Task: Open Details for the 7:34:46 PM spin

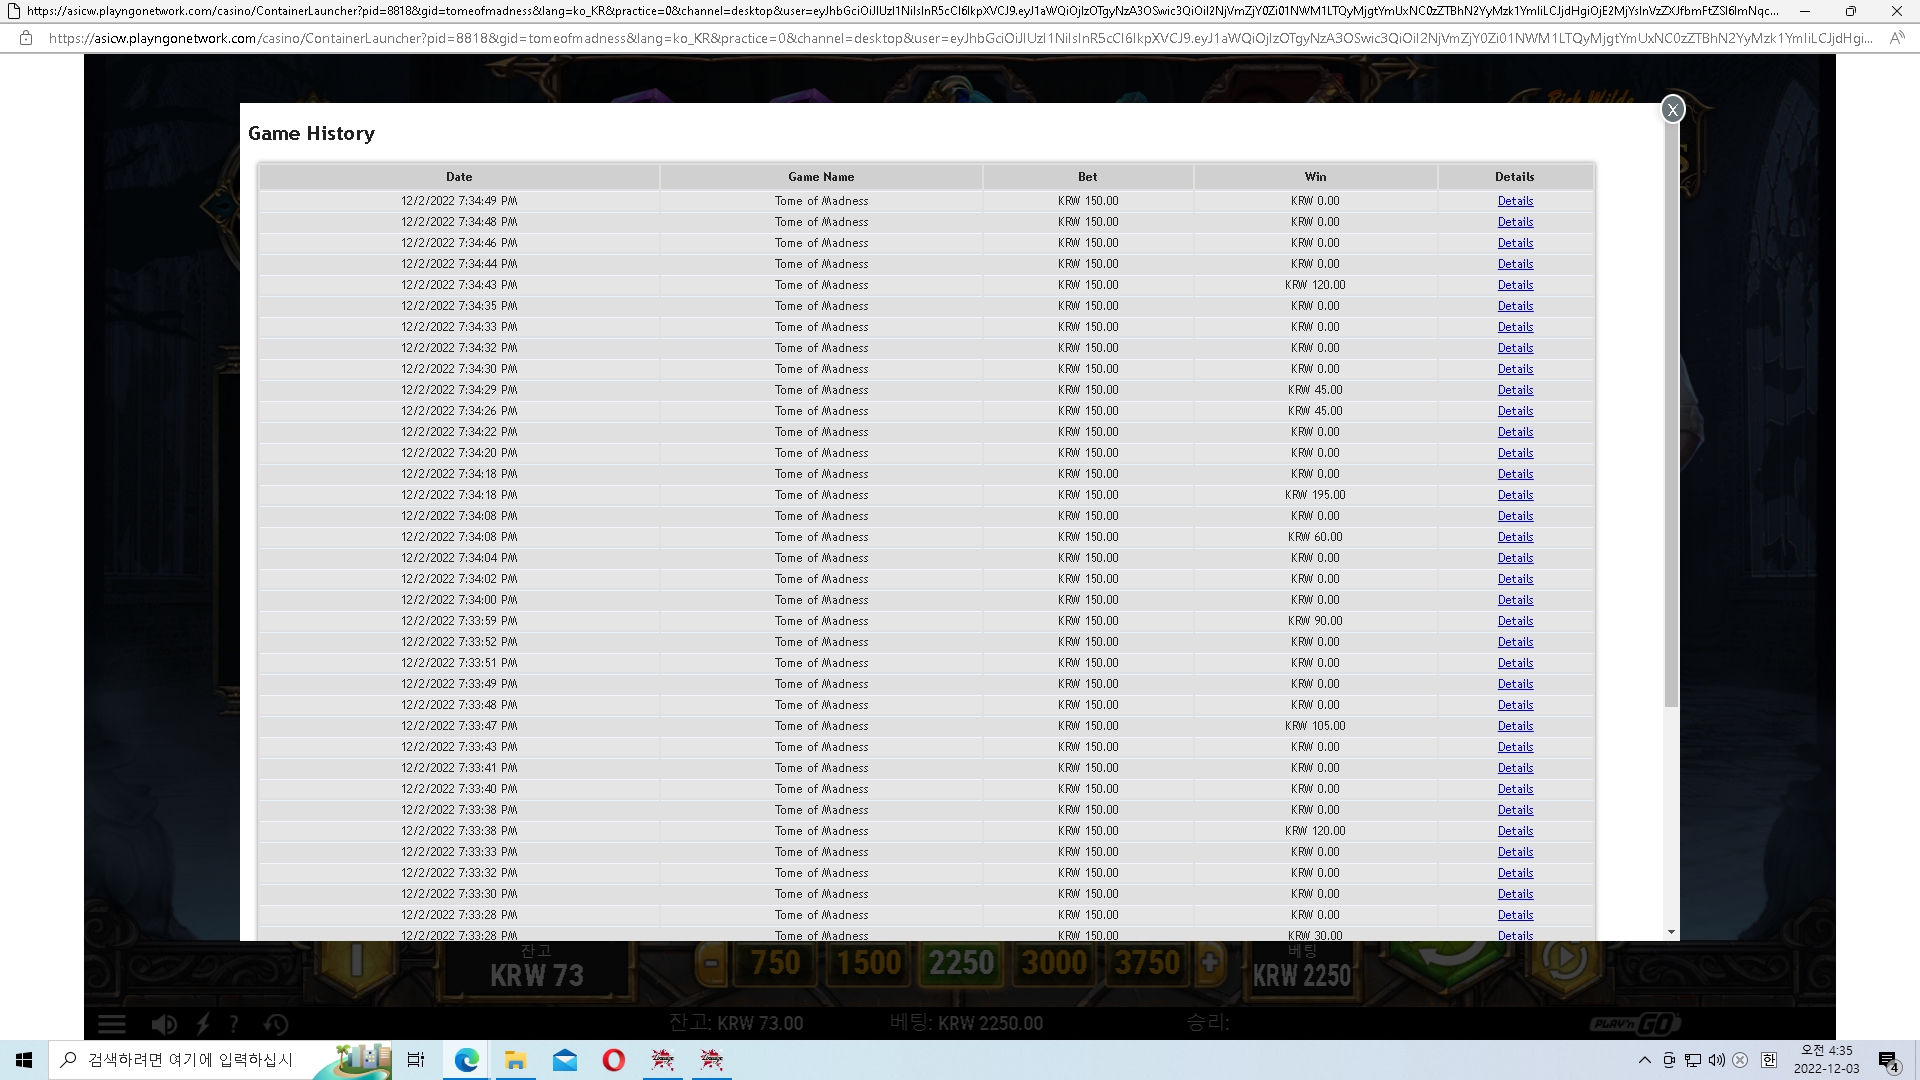Action: (1515, 243)
